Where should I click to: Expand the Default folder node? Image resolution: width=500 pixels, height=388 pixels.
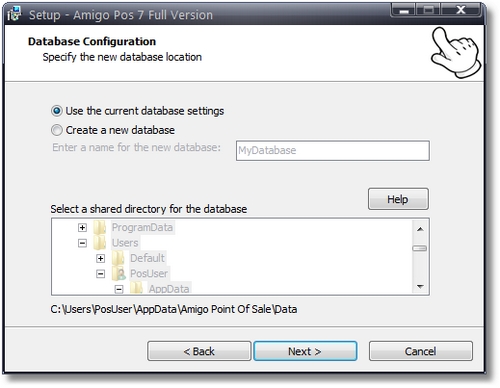pos(100,258)
